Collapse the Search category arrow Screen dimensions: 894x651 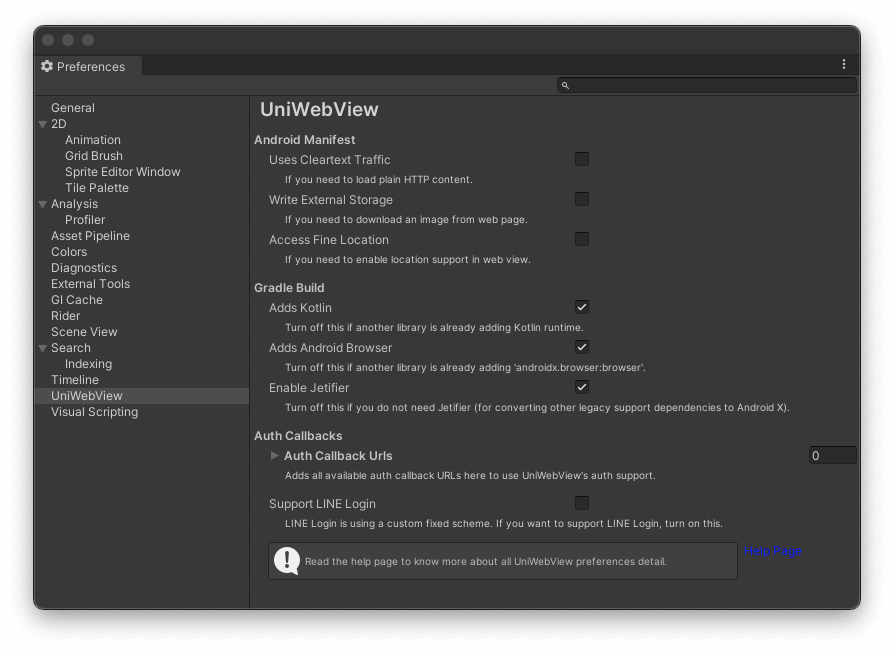[43, 348]
